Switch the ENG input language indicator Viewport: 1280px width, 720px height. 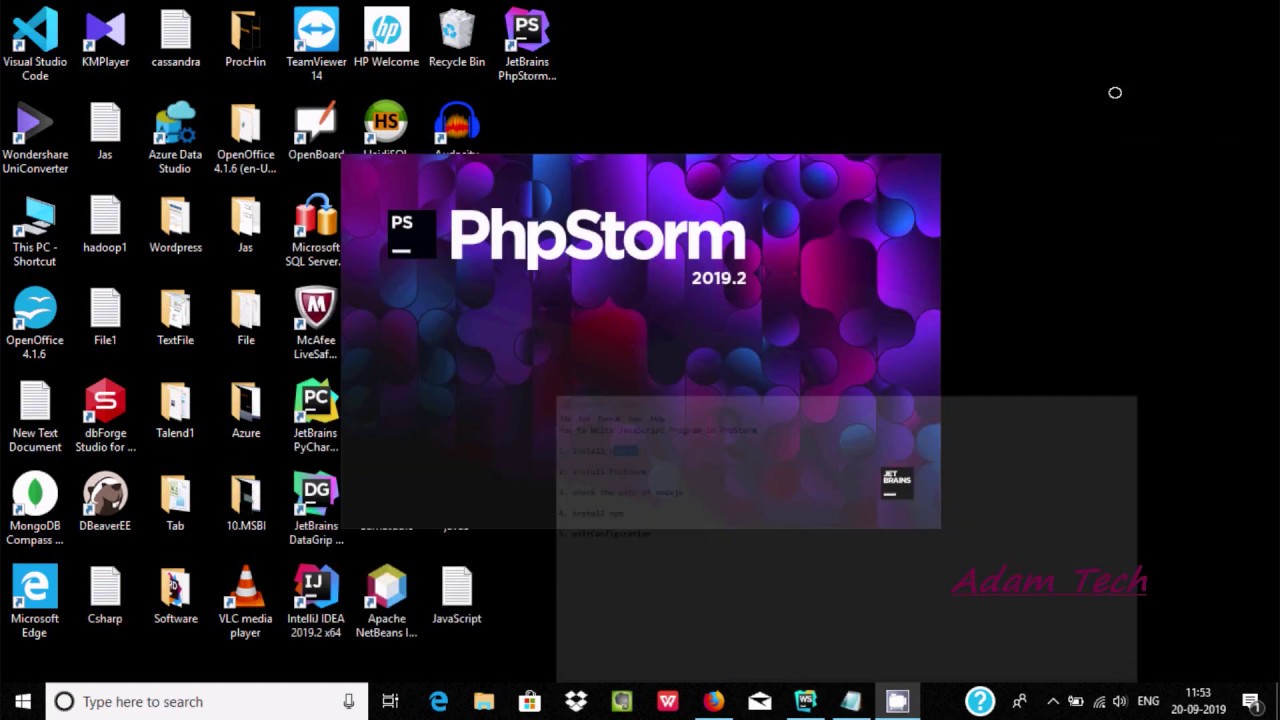pyautogui.click(x=1148, y=701)
